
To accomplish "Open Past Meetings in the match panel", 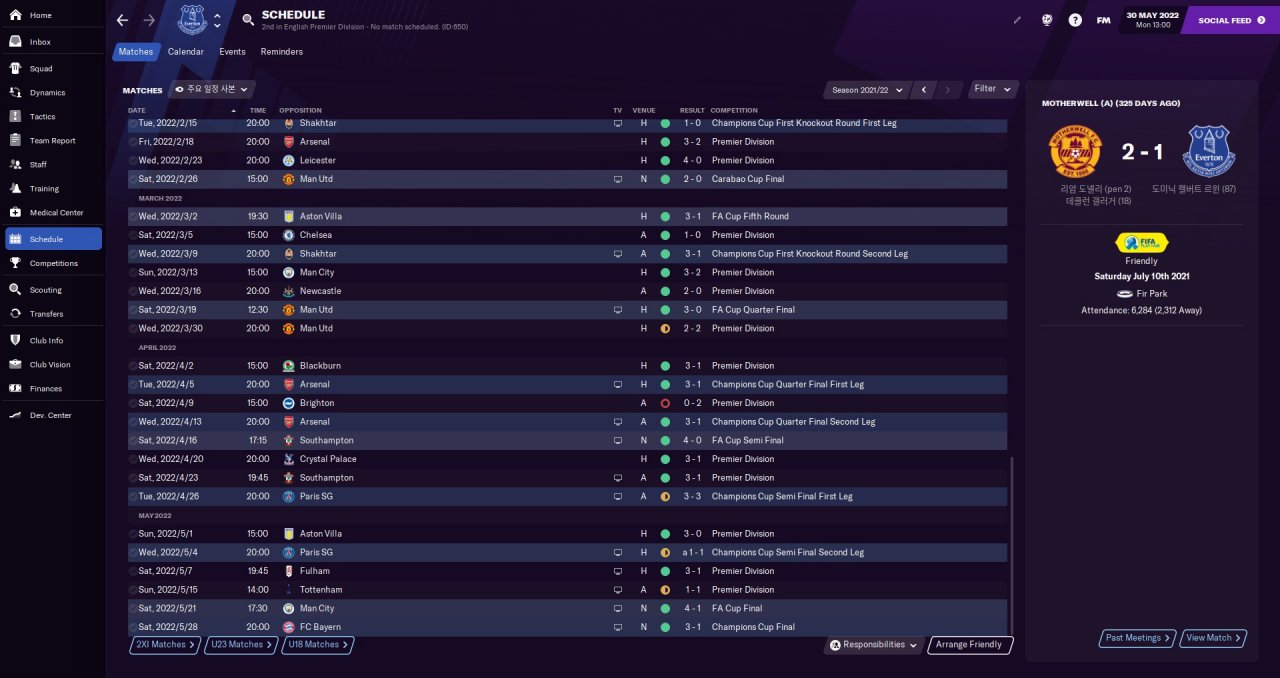I will coord(1138,638).
